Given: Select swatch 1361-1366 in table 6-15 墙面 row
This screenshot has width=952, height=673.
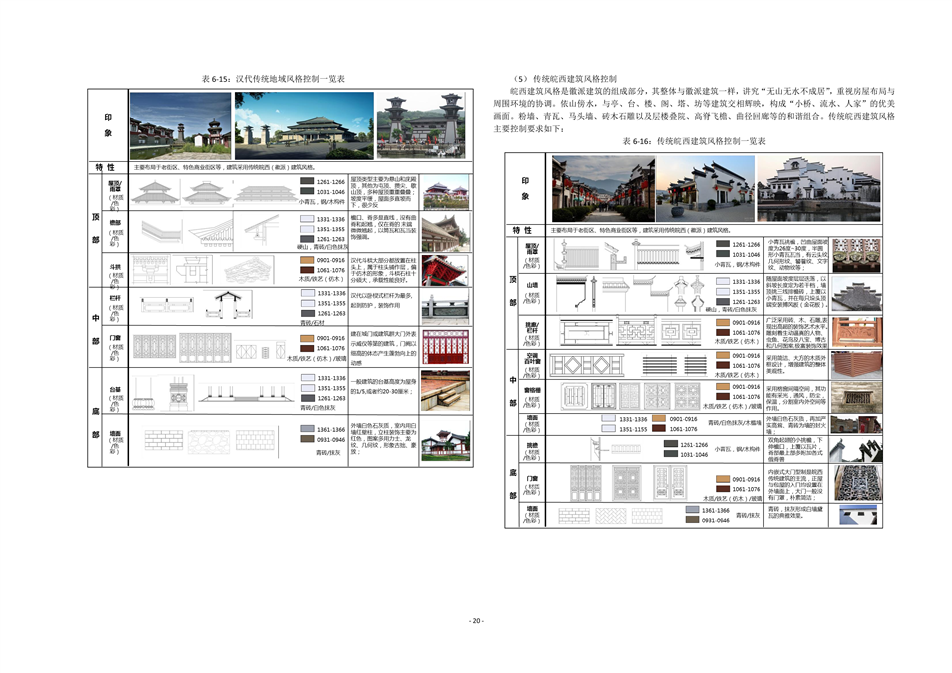Looking at the screenshot, I should [307, 429].
